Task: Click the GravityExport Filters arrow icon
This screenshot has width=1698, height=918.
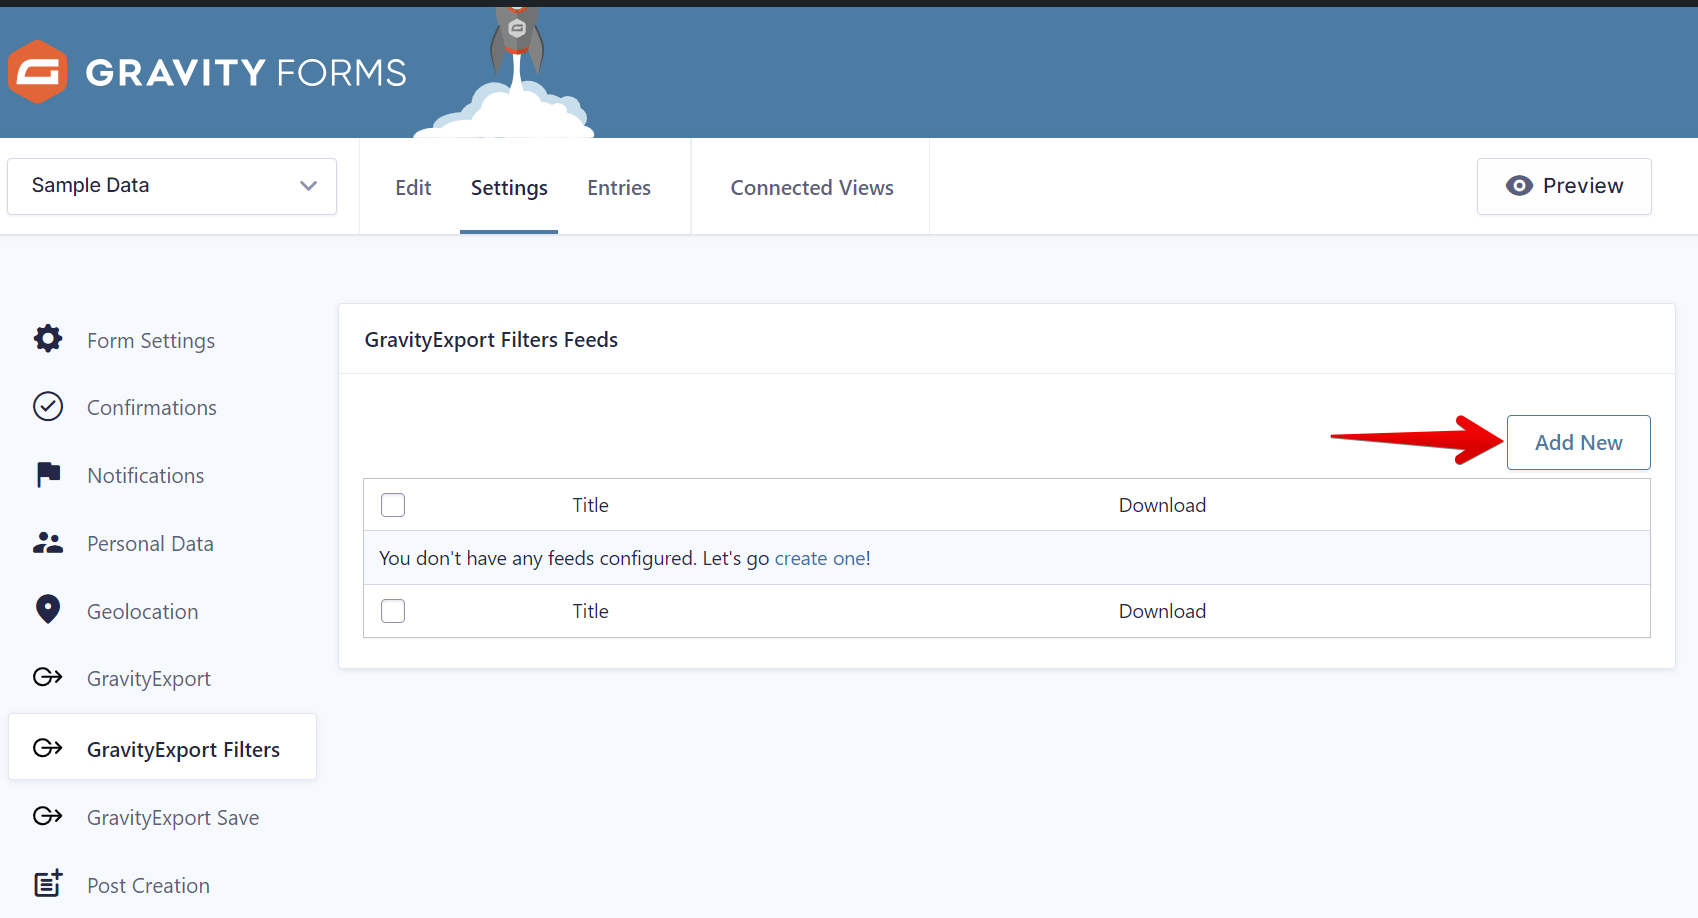Action: tap(48, 748)
